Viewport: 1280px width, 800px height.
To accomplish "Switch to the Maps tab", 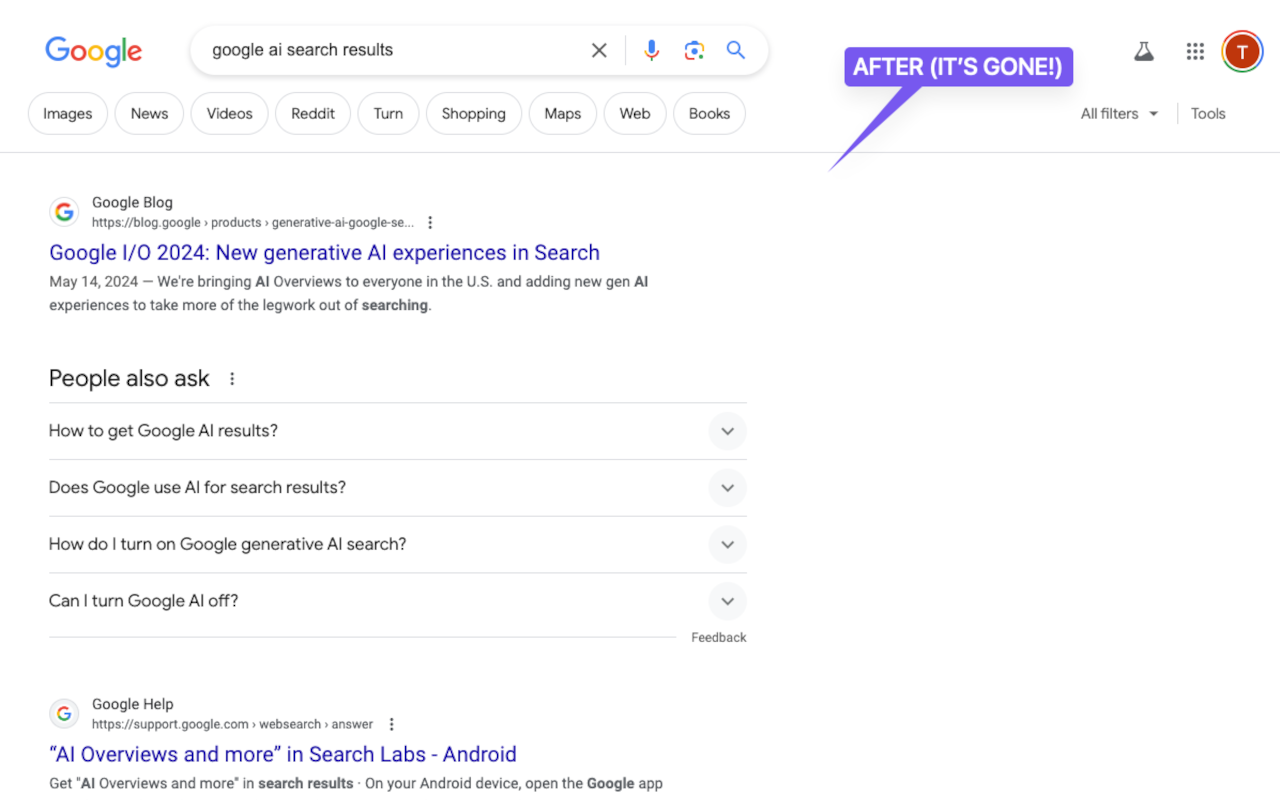I will (562, 113).
